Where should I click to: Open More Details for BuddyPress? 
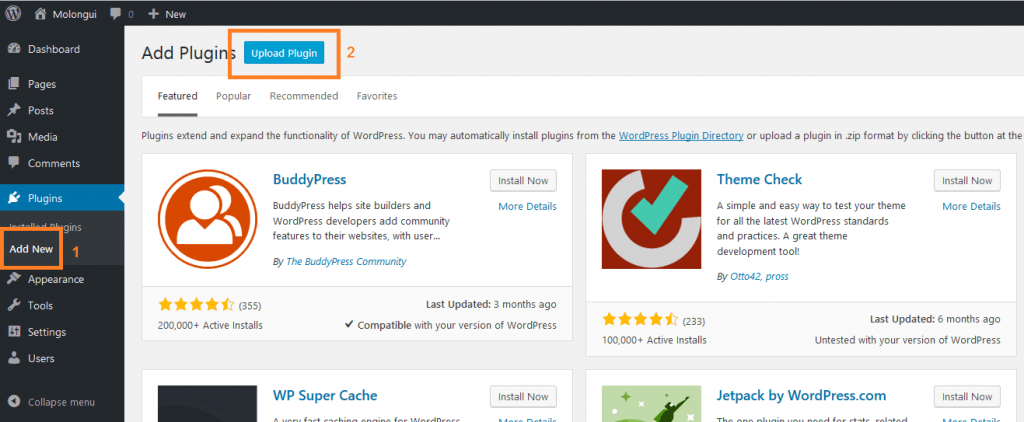tap(528, 206)
